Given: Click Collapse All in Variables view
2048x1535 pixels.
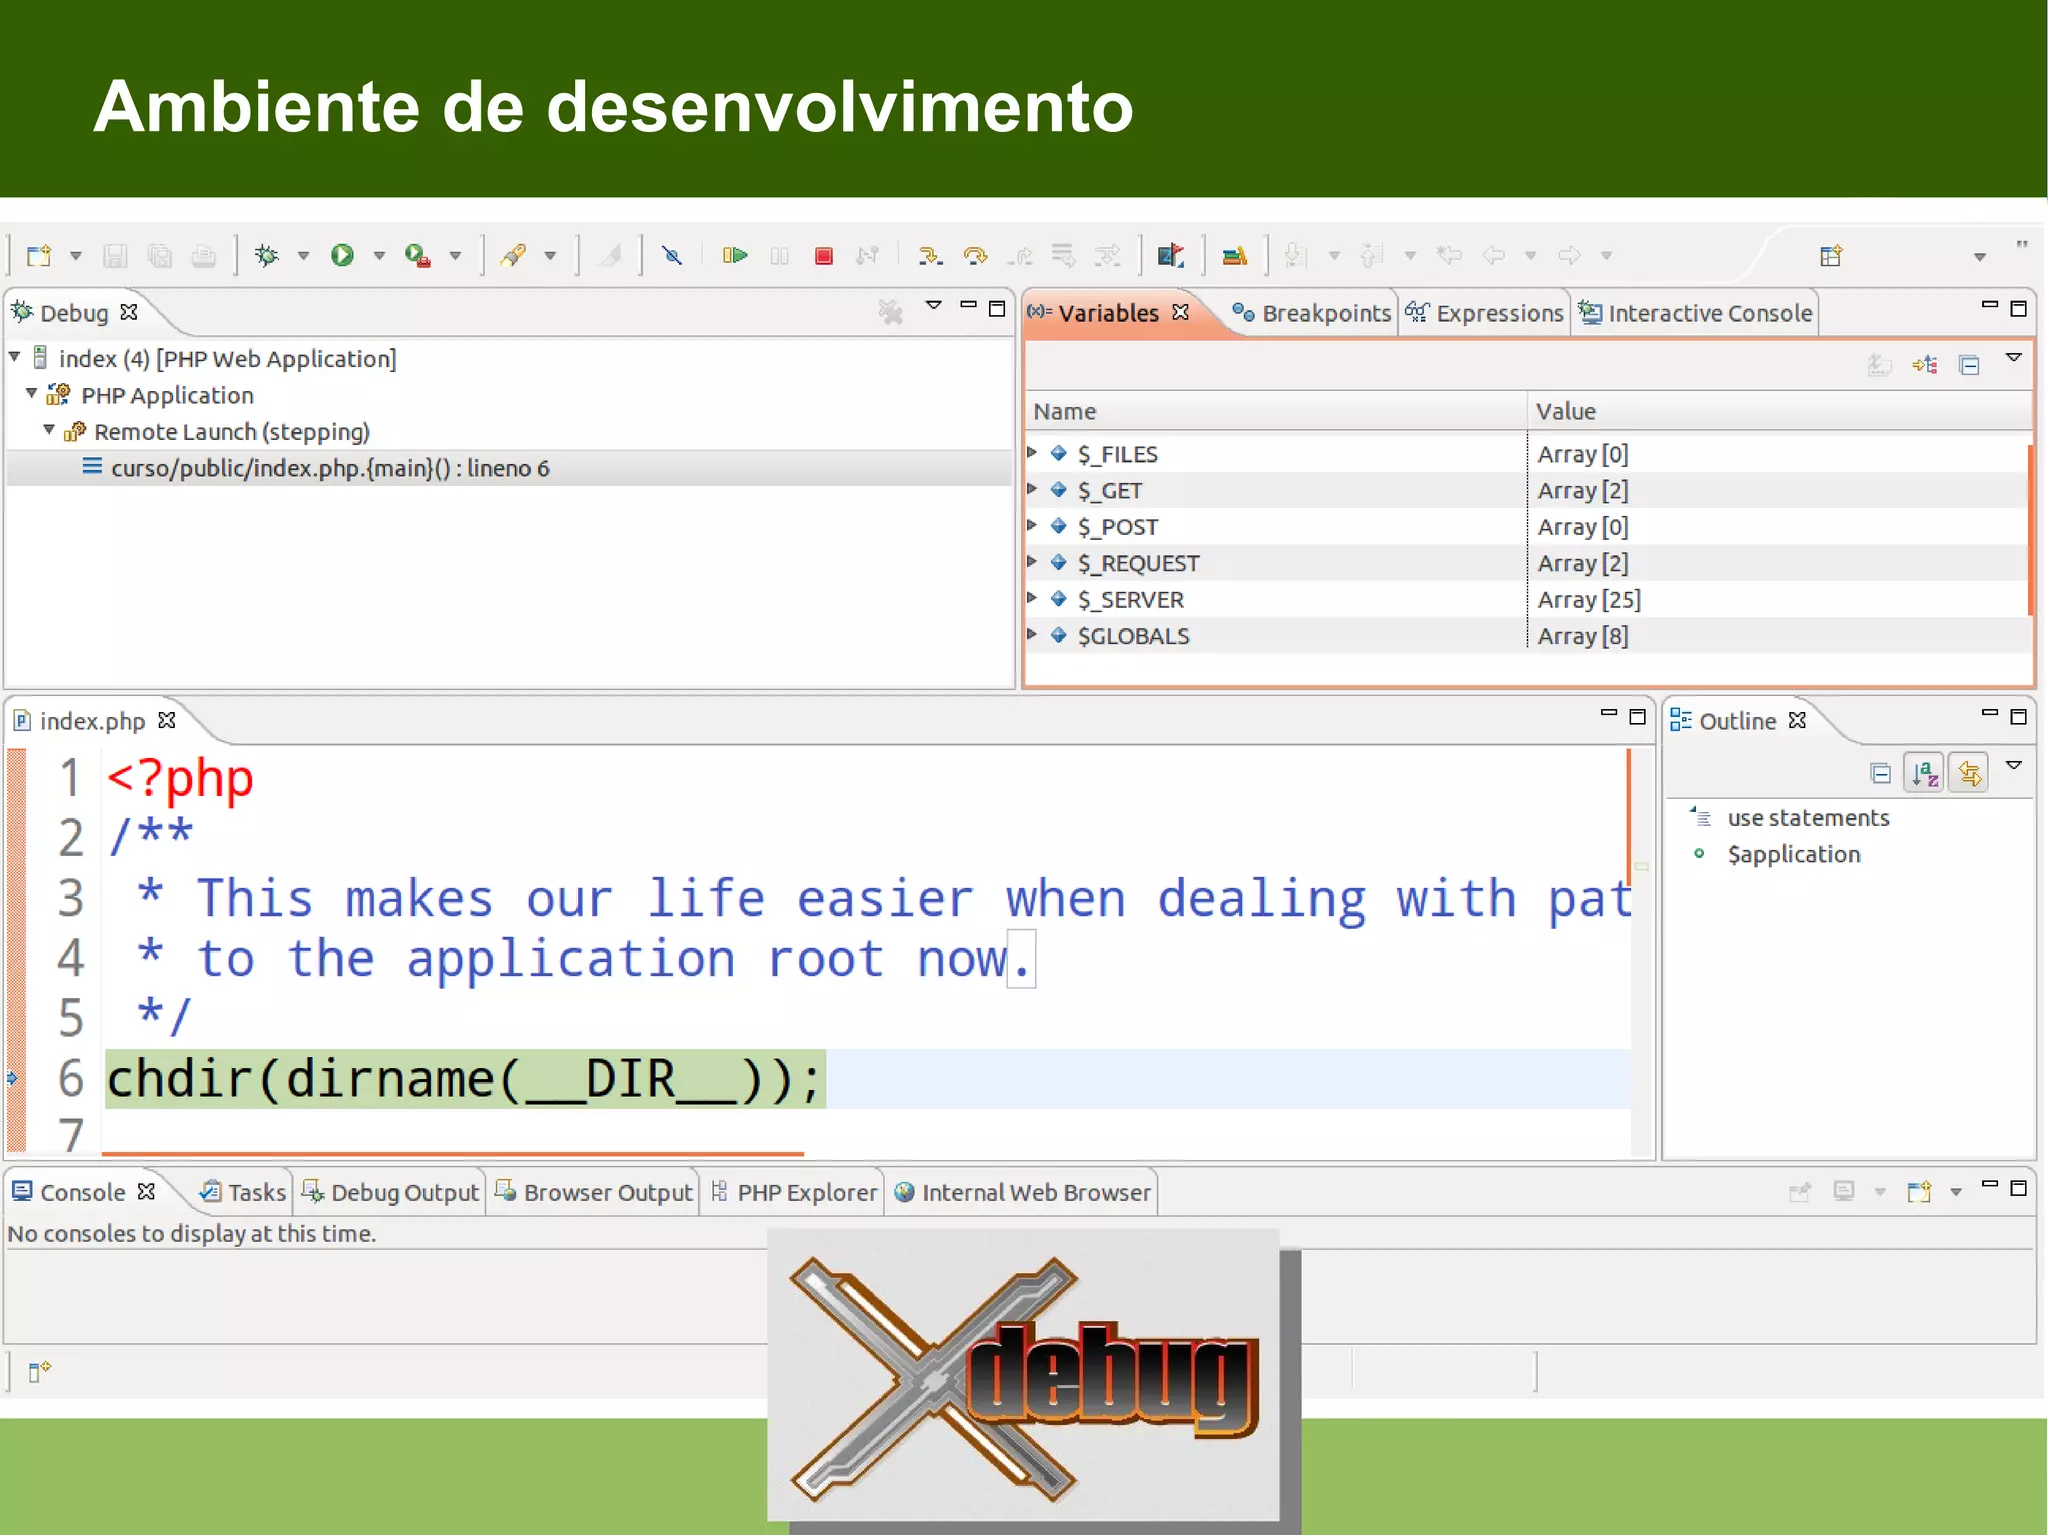Looking at the screenshot, I should (1970, 365).
